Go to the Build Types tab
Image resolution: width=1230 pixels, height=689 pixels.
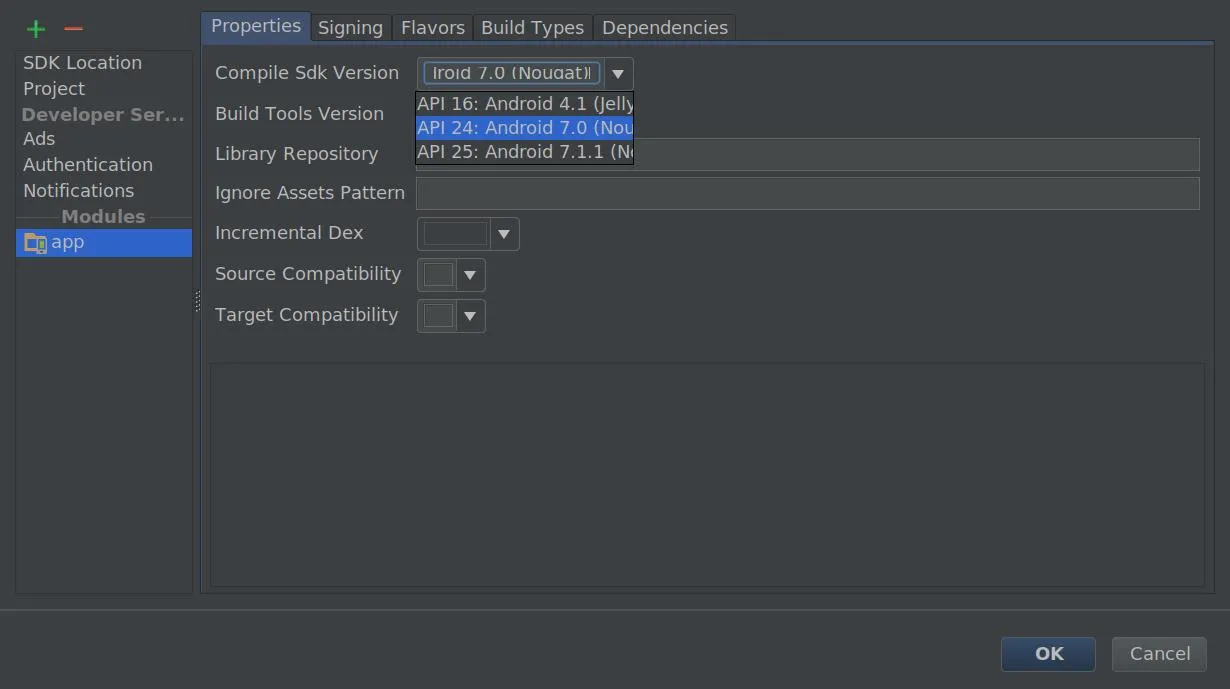[532, 28]
